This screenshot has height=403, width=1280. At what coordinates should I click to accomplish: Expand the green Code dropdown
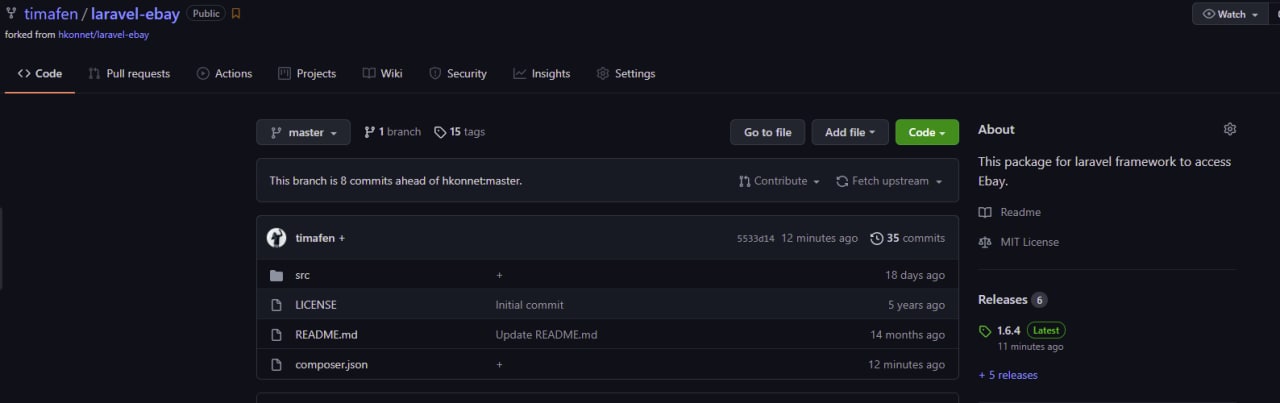pos(926,132)
